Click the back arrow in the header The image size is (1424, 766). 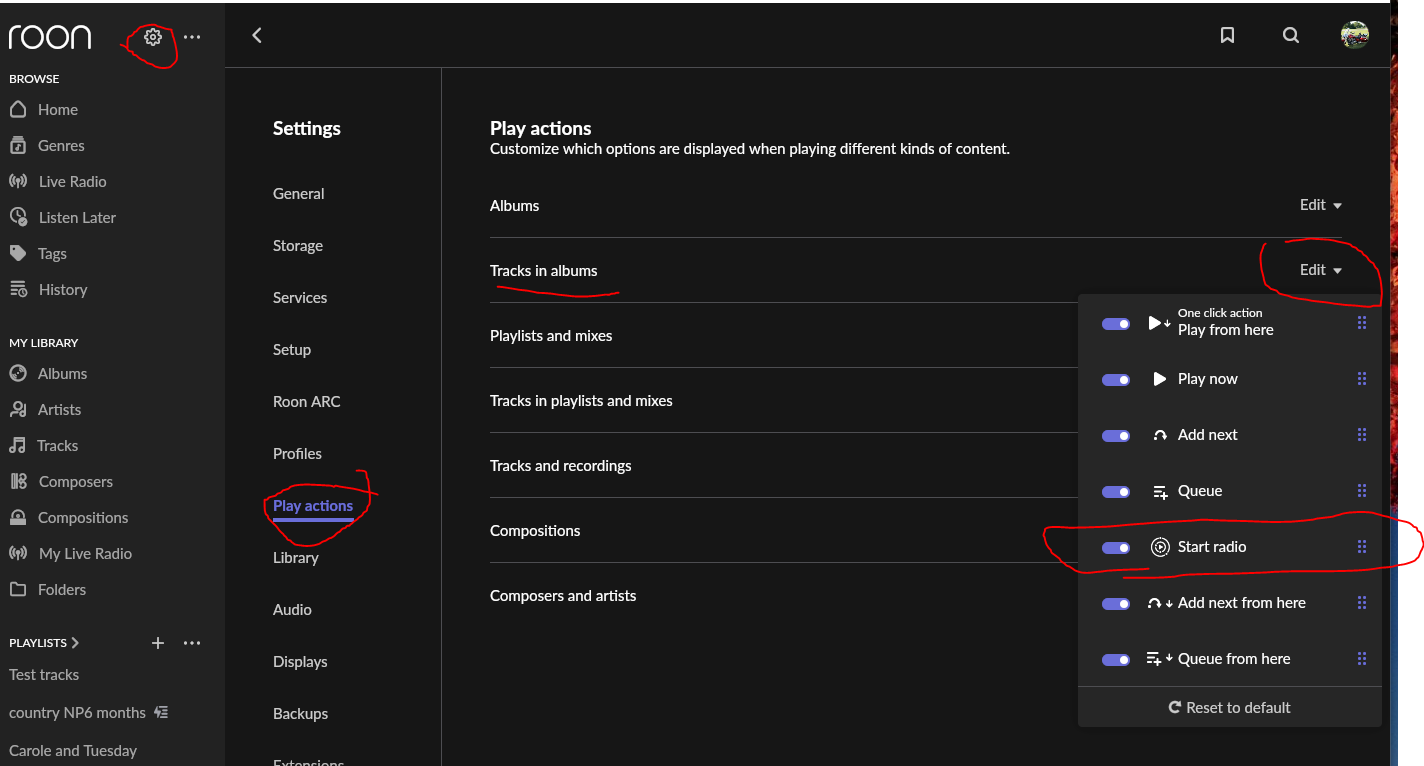(x=257, y=35)
